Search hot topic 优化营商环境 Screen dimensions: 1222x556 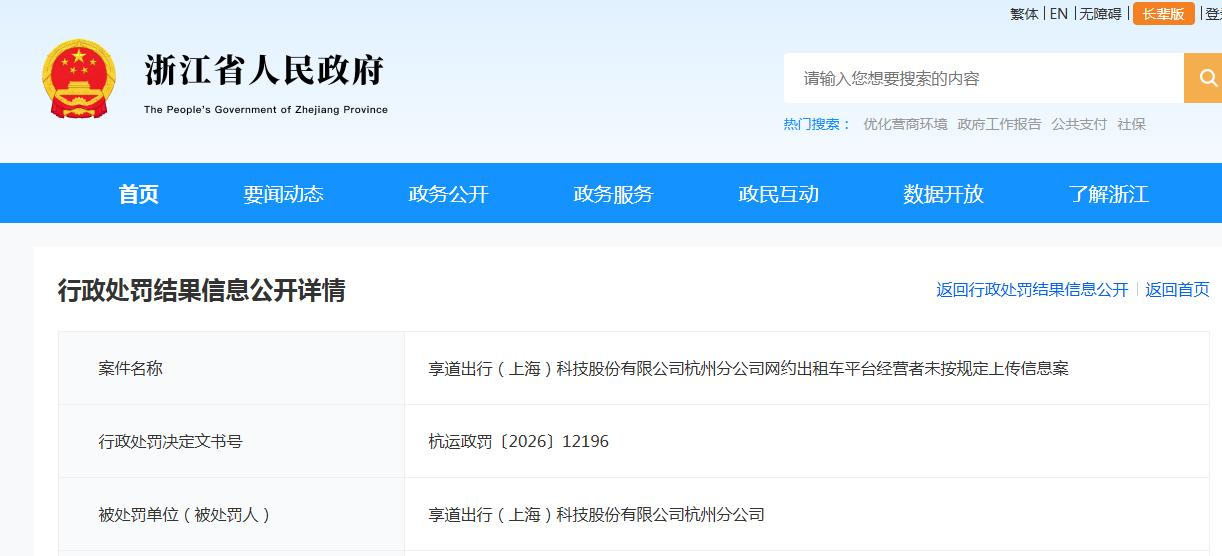[905, 124]
